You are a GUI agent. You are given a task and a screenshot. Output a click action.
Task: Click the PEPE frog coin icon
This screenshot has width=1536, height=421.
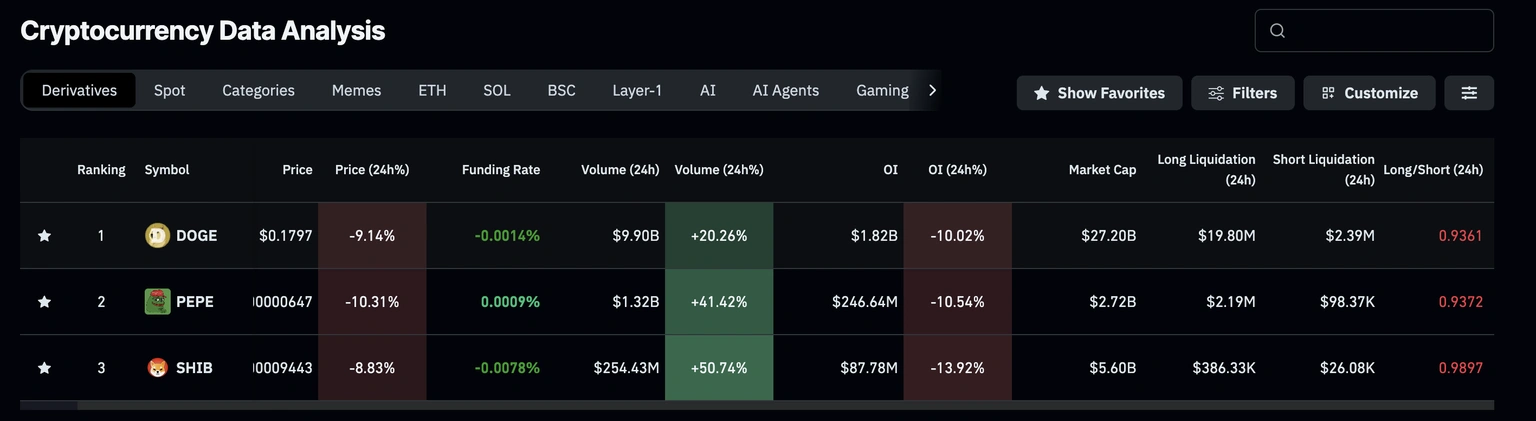click(157, 302)
